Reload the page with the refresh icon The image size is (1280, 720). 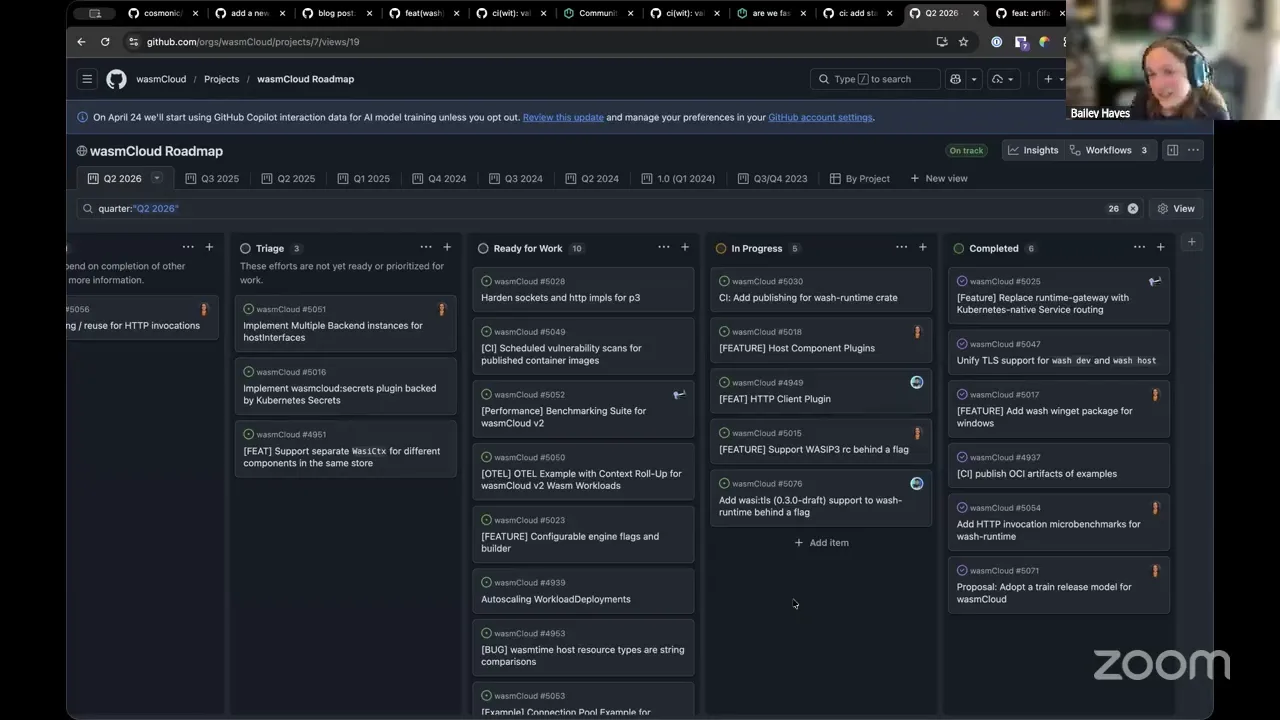click(x=105, y=42)
